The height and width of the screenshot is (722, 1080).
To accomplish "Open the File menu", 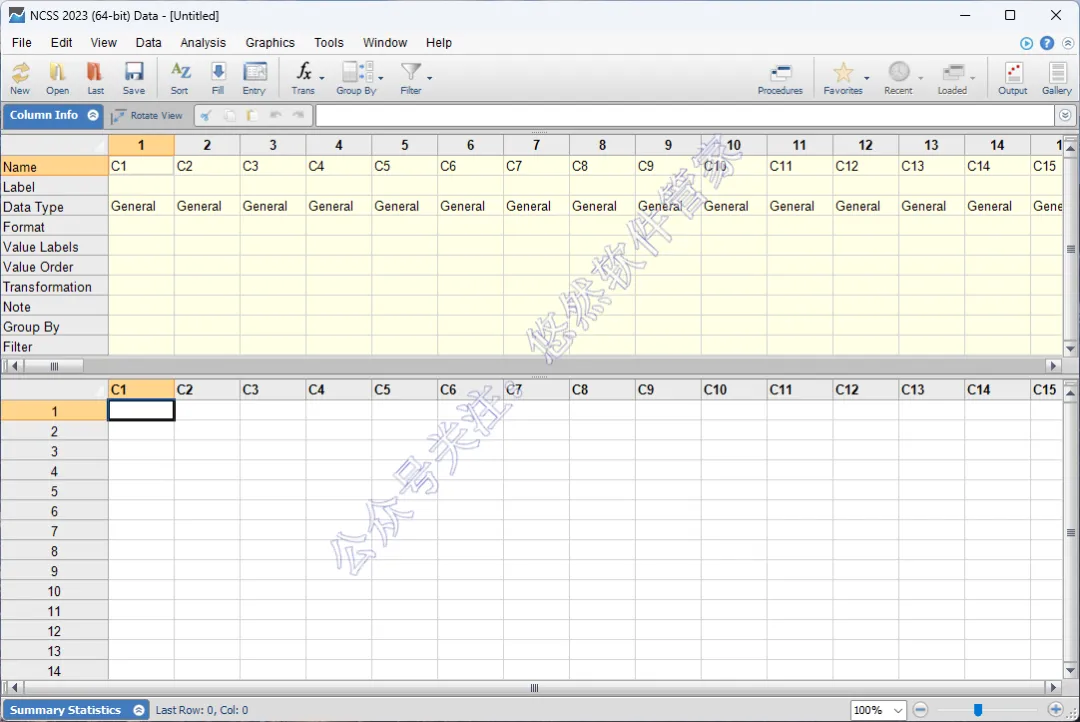I will click(x=22, y=43).
